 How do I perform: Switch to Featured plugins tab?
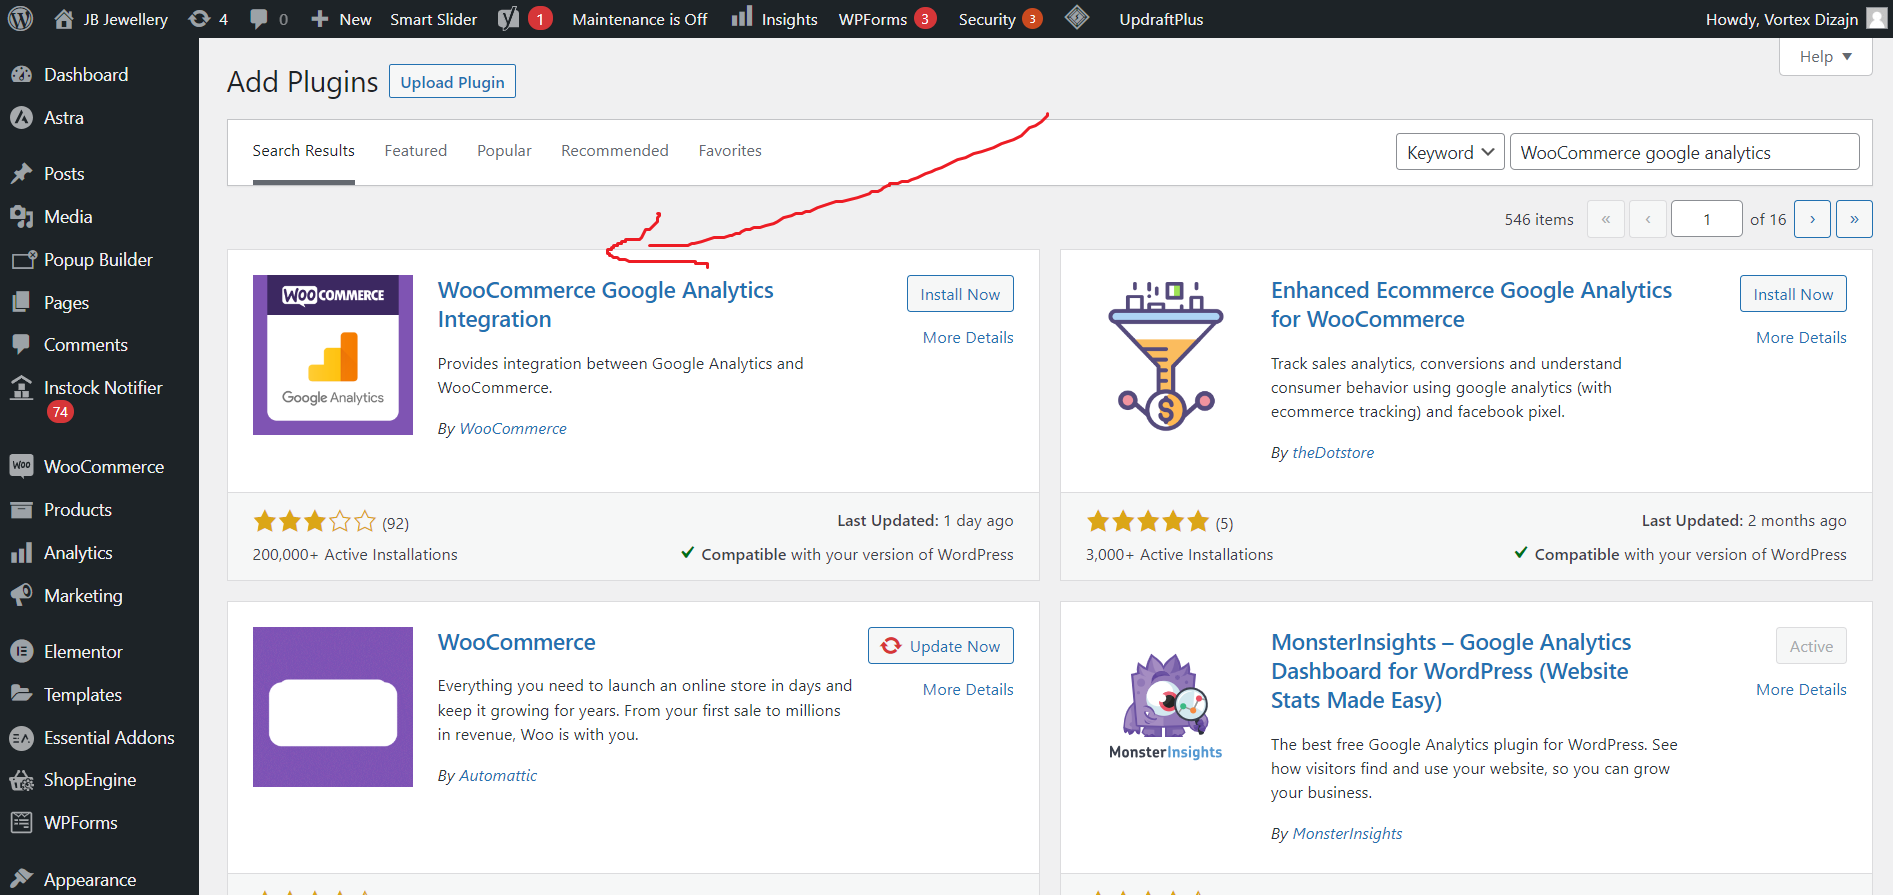point(416,151)
